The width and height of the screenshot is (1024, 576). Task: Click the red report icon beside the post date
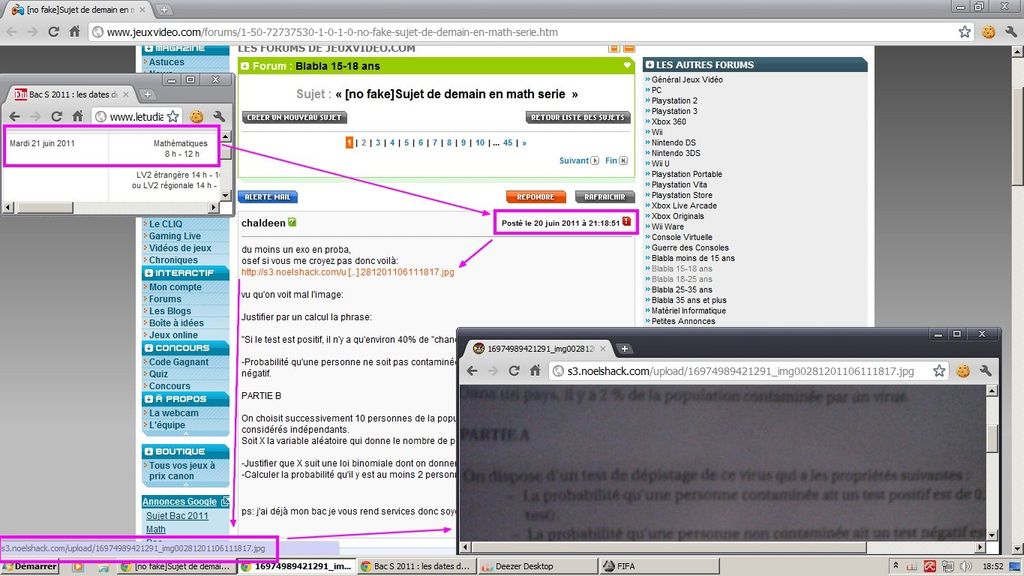tap(627, 222)
